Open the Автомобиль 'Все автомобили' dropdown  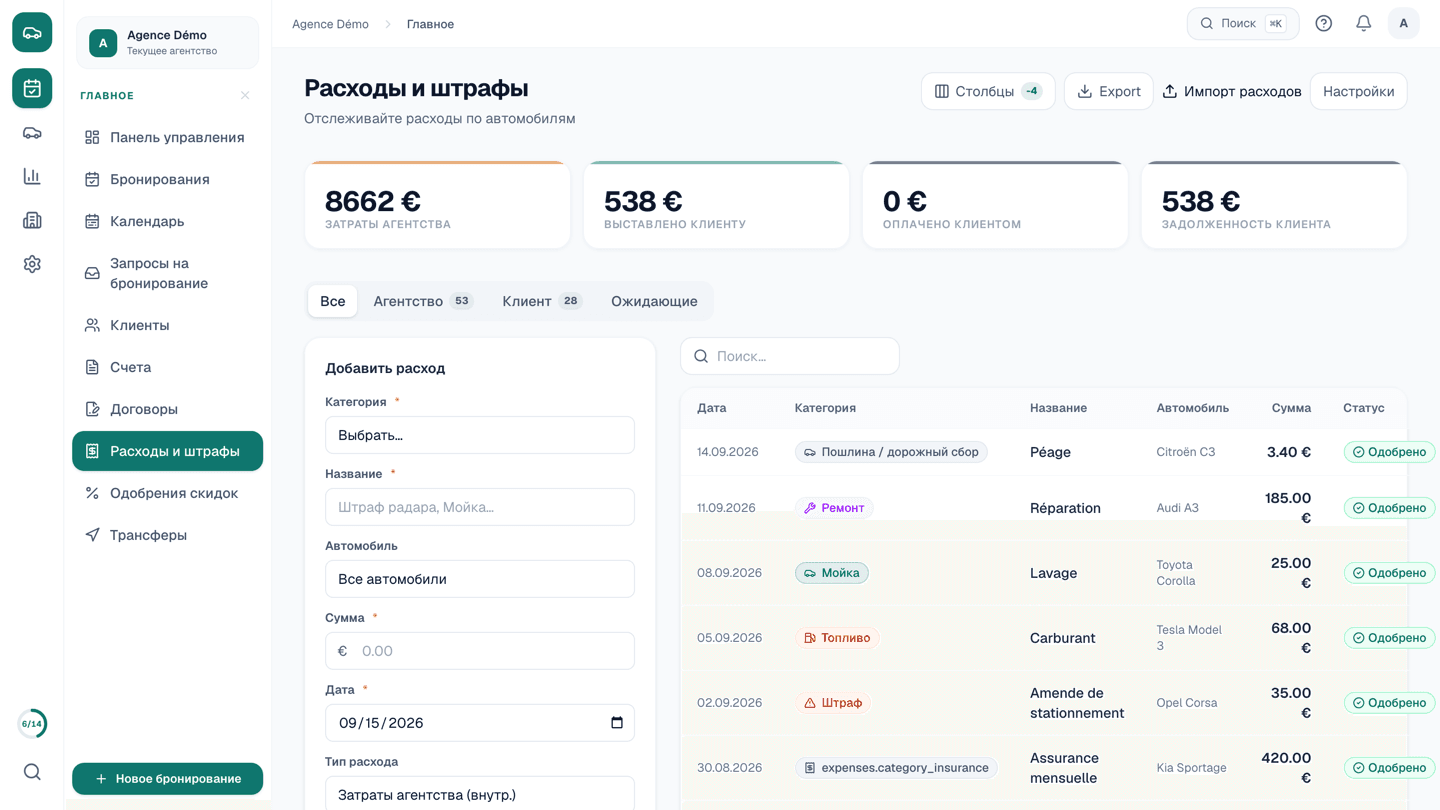(x=480, y=579)
